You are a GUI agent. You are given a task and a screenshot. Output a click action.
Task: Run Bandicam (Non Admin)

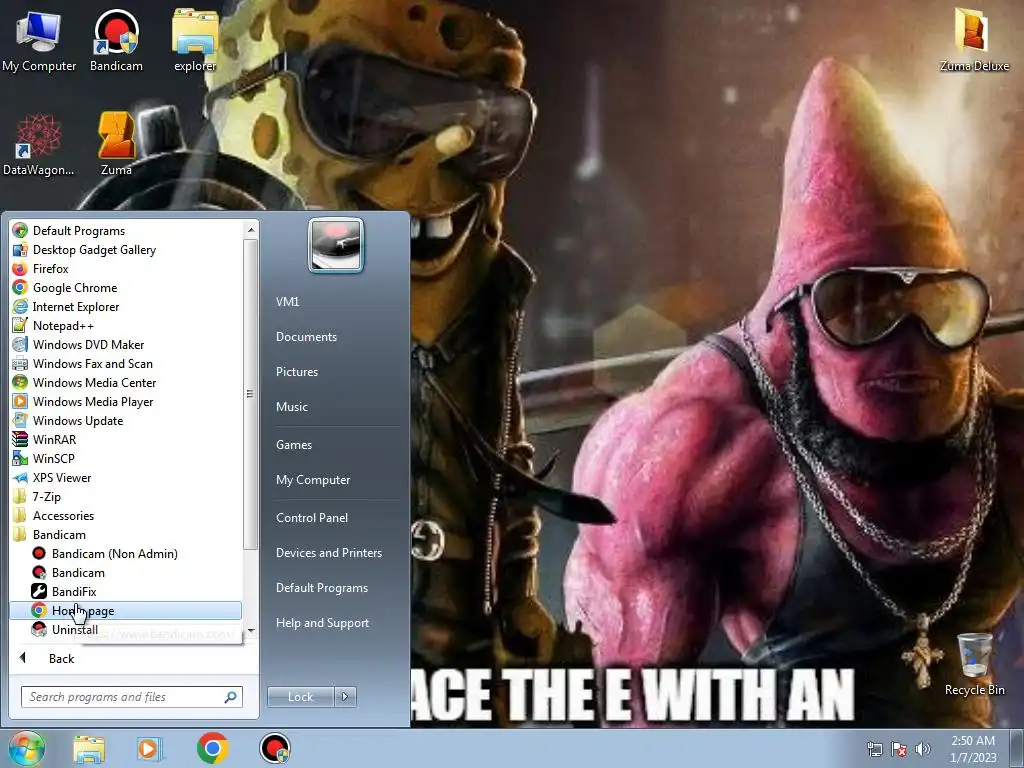click(126, 553)
